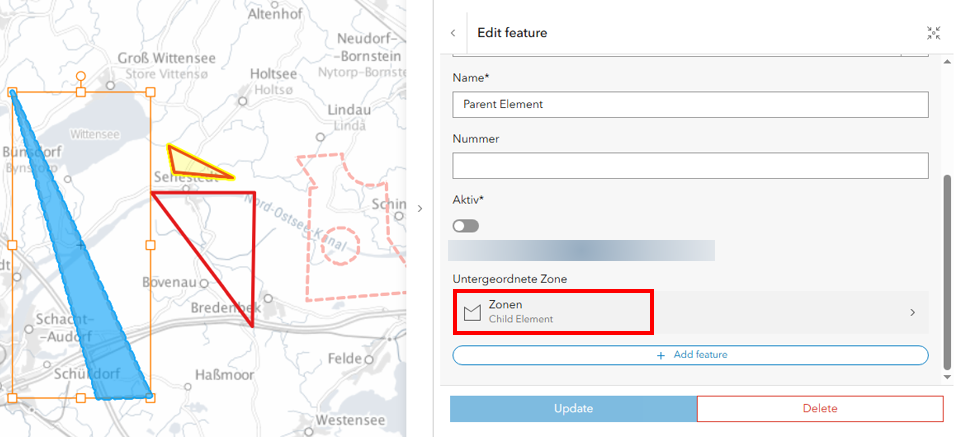Click the Delete button
Screen dimensions: 956x437
point(820,408)
